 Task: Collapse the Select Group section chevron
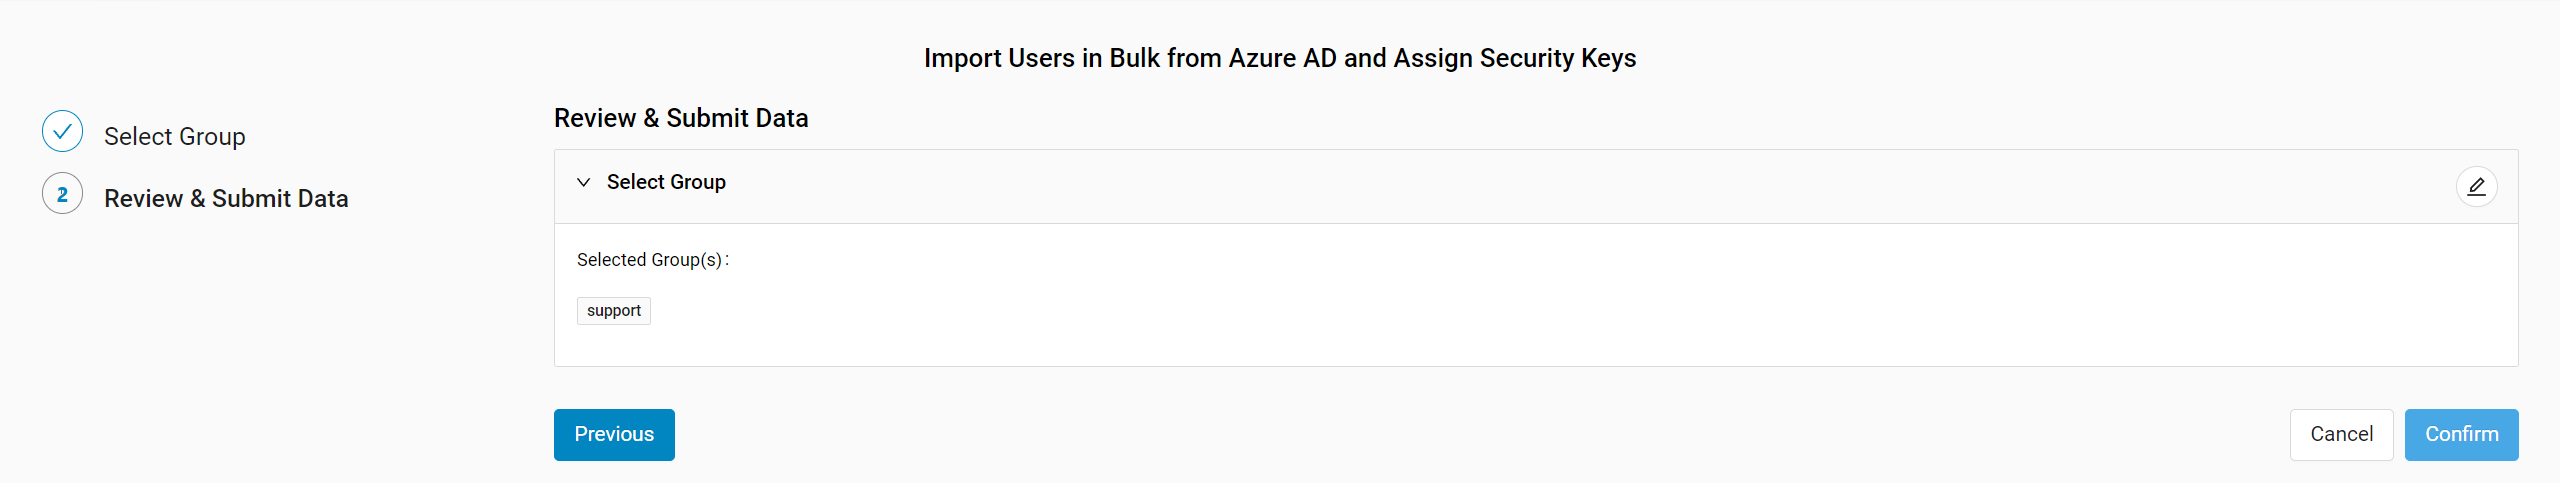pyautogui.click(x=584, y=182)
